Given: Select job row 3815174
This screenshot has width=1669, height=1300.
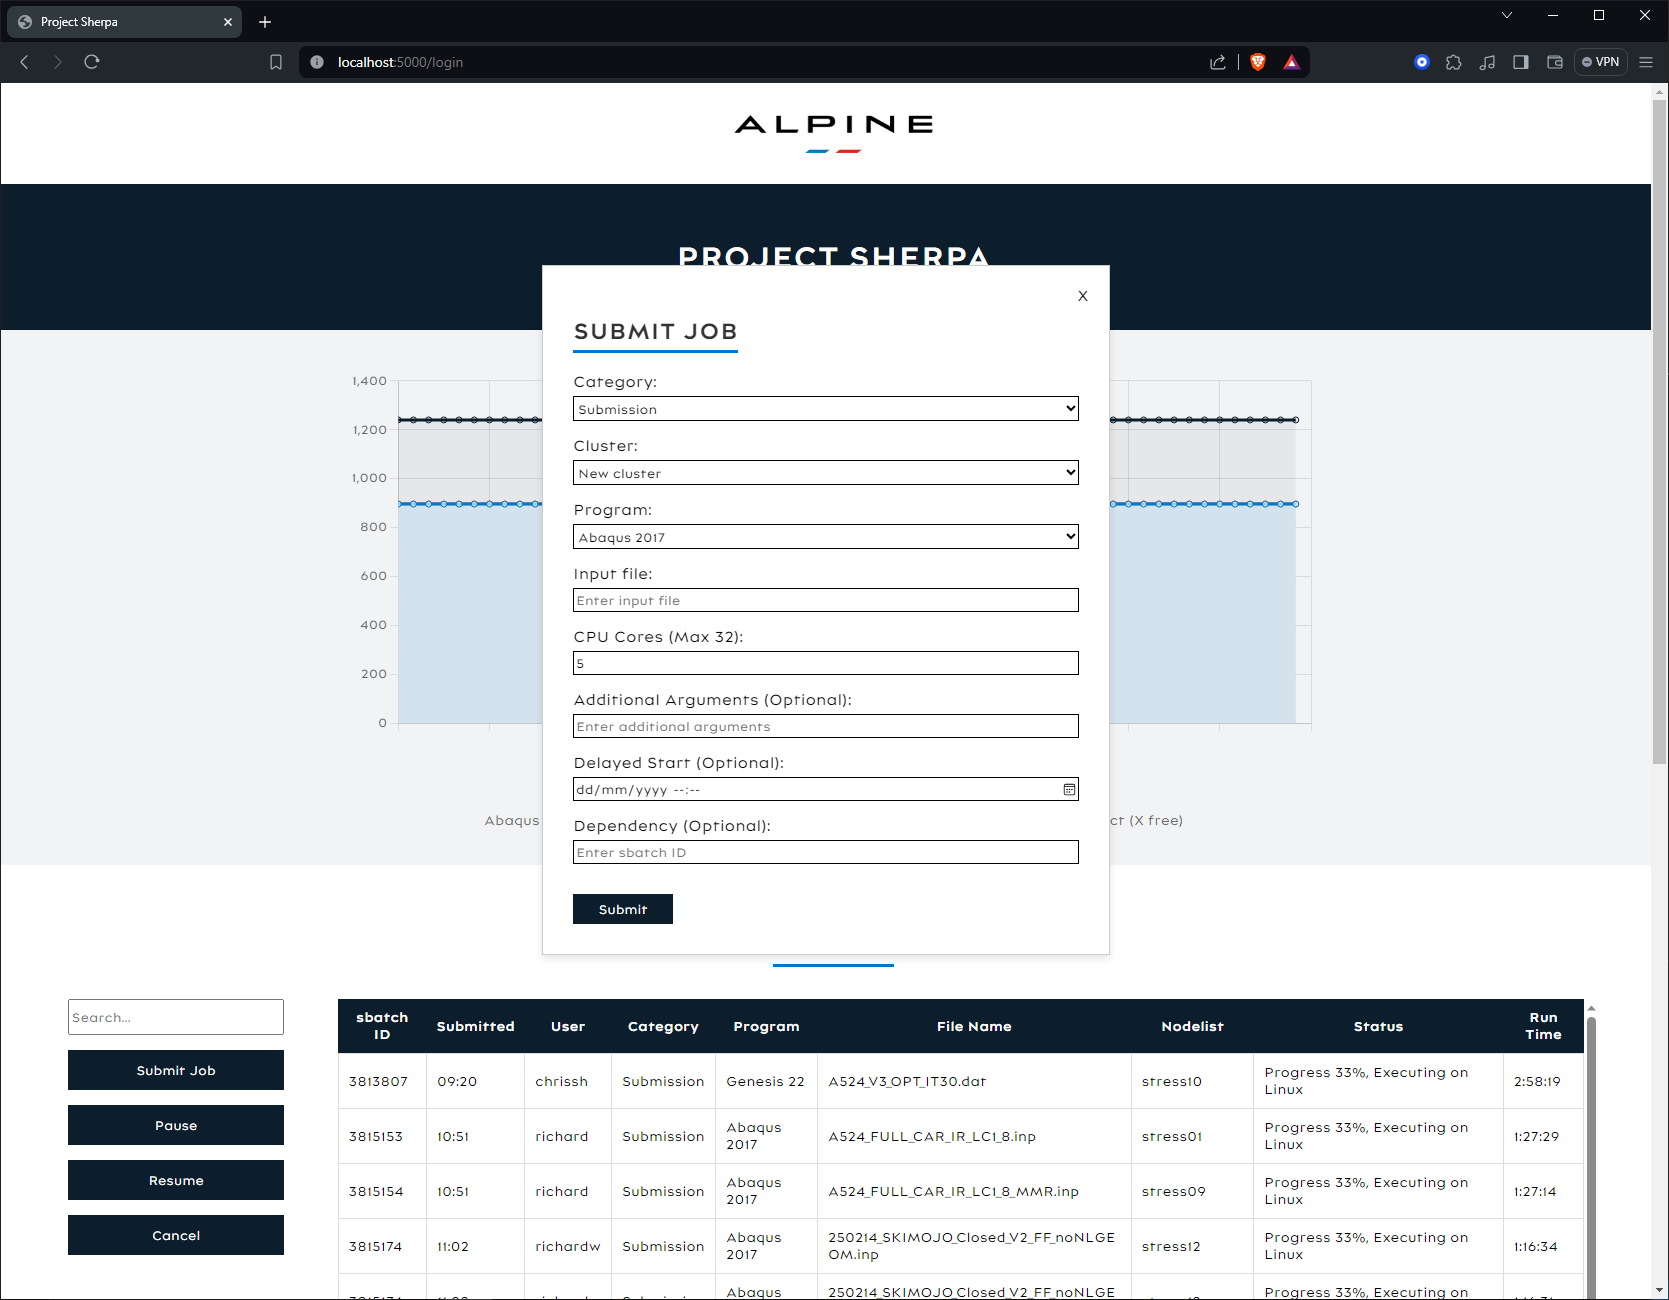Looking at the screenshot, I should click(961, 1246).
